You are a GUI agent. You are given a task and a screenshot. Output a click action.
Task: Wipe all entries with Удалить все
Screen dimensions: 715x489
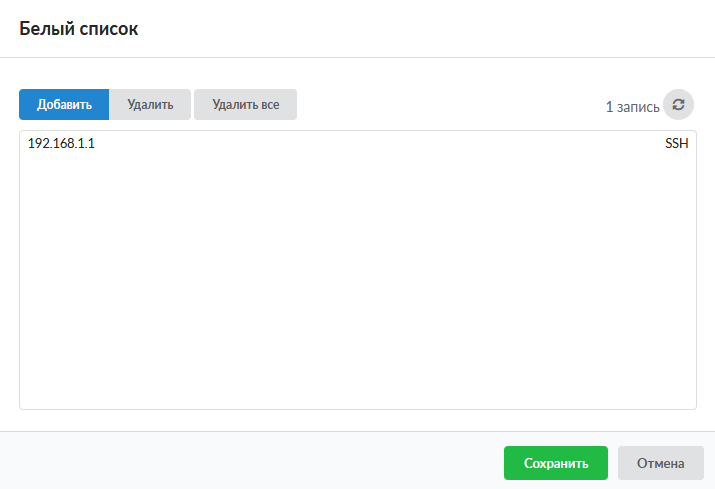click(x=245, y=105)
